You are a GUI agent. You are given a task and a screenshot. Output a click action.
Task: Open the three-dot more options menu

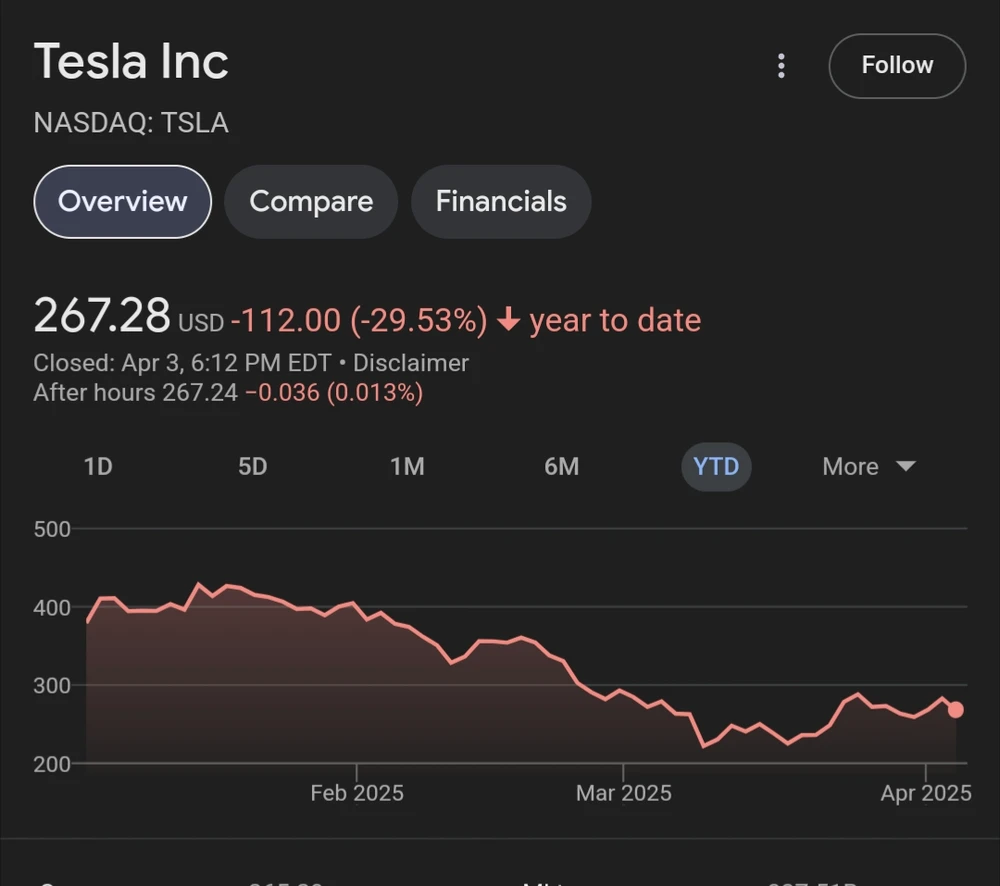(781, 66)
